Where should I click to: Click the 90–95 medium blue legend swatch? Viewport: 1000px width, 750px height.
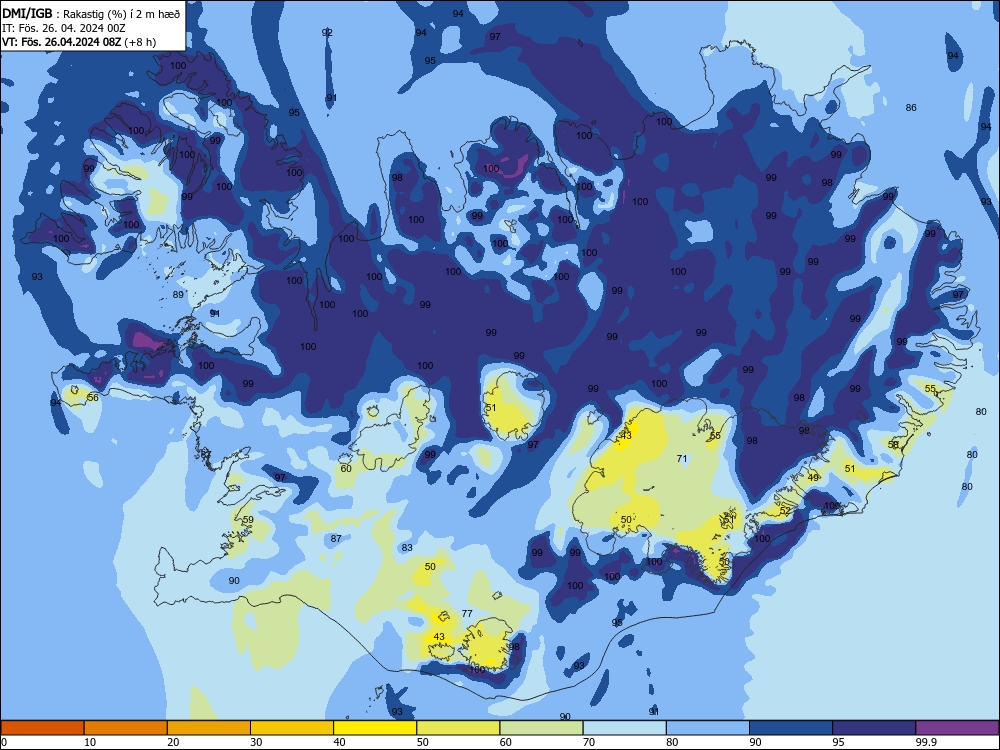791,728
